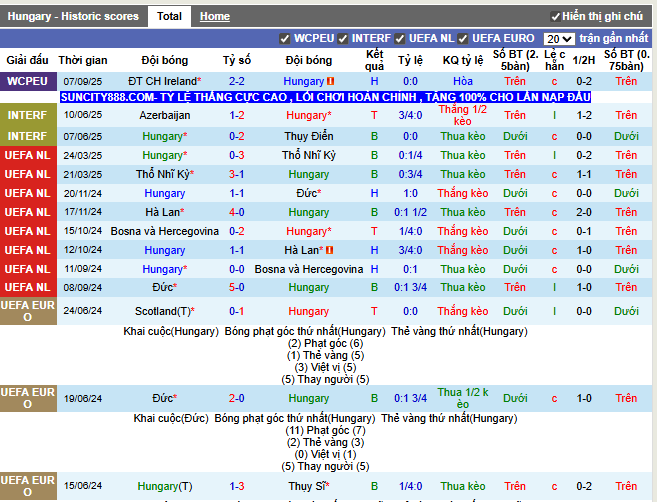Toggle the INTERF competition checkbox

[x=343, y=39]
